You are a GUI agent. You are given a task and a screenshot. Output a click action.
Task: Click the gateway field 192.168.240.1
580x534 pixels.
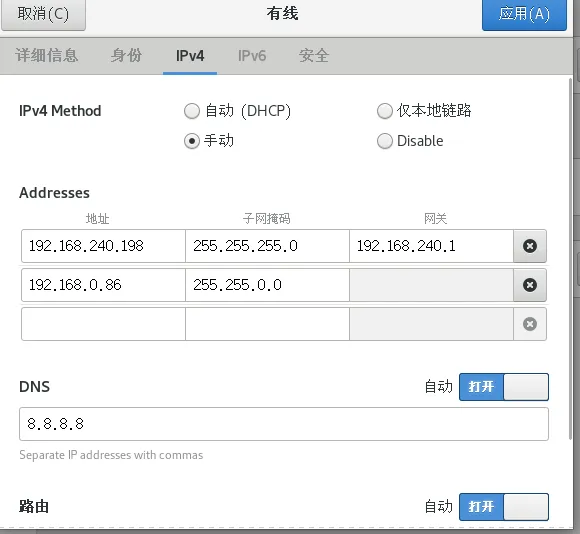tap(431, 246)
